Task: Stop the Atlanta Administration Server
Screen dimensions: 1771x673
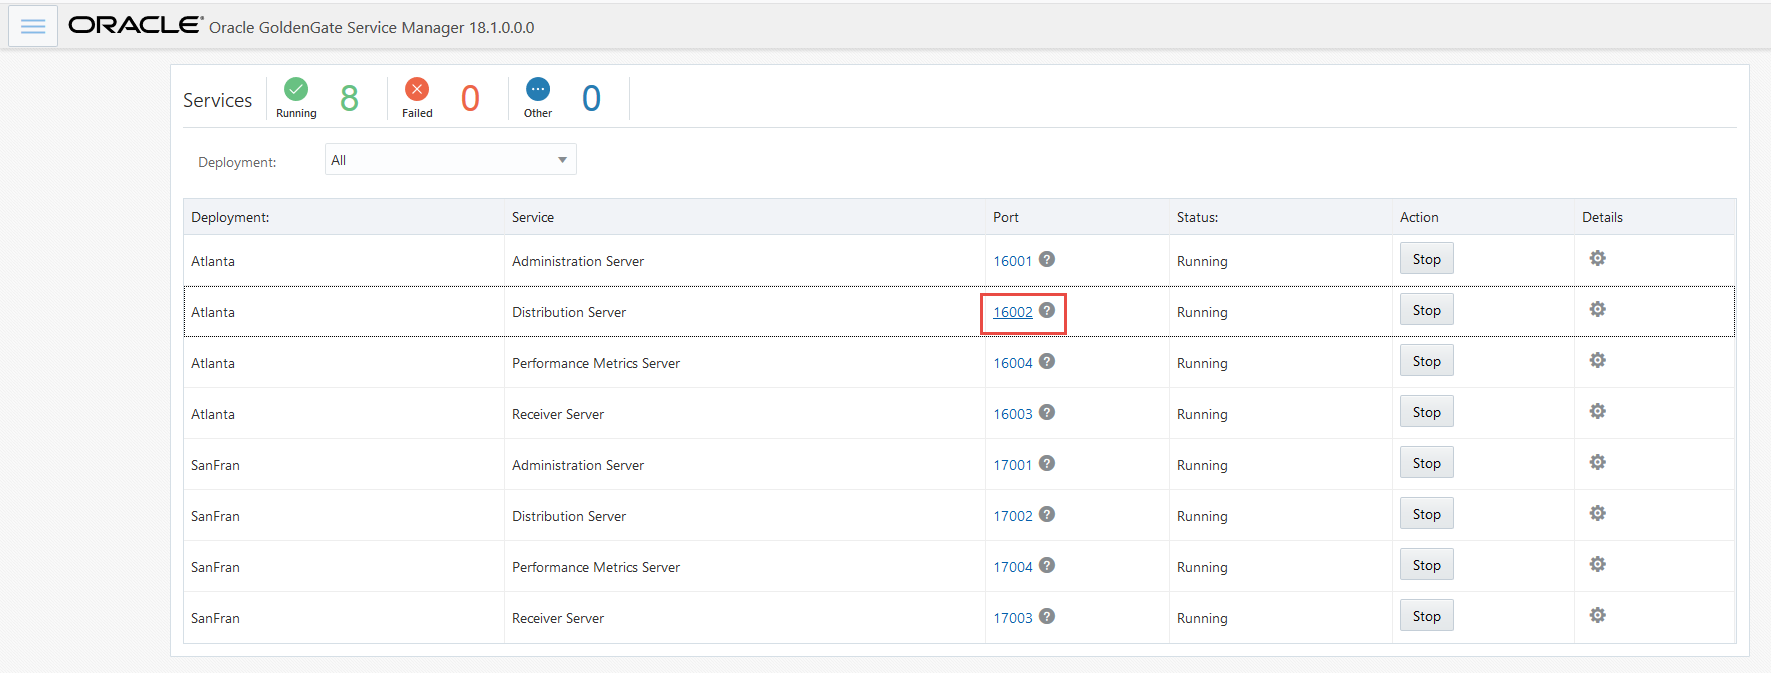Action: point(1427,259)
